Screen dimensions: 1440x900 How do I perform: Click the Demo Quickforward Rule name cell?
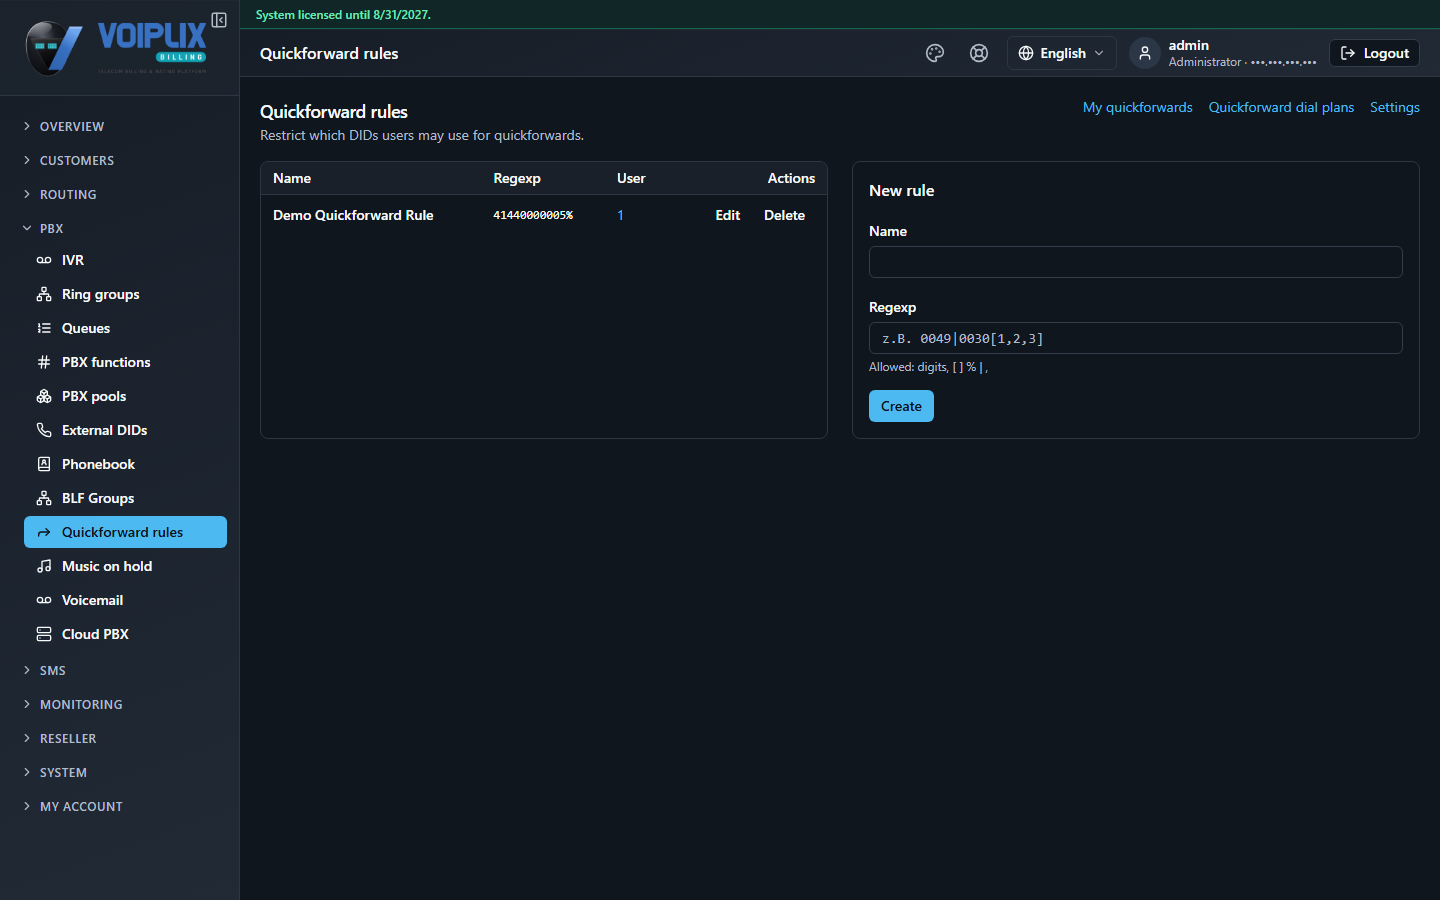(353, 215)
